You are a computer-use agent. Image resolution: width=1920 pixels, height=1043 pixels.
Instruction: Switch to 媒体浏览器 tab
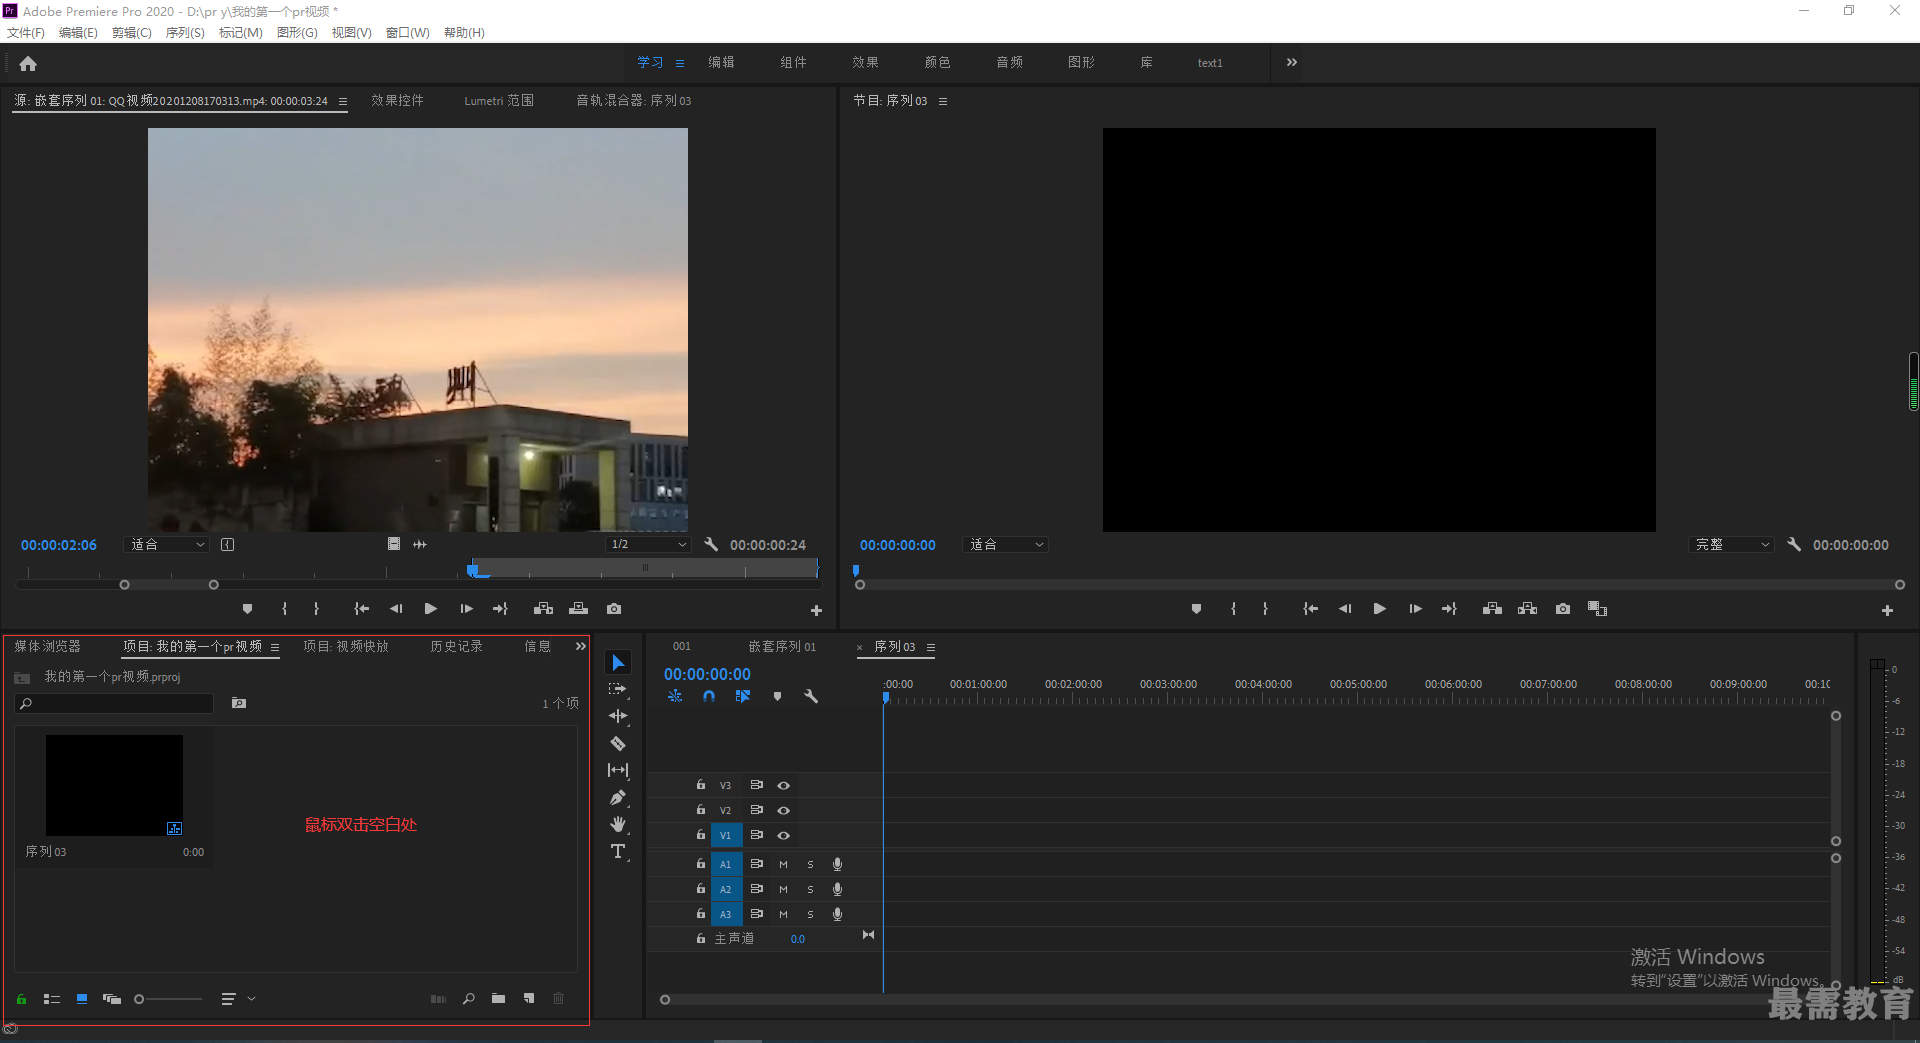pyautogui.click(x=47, y=646)
